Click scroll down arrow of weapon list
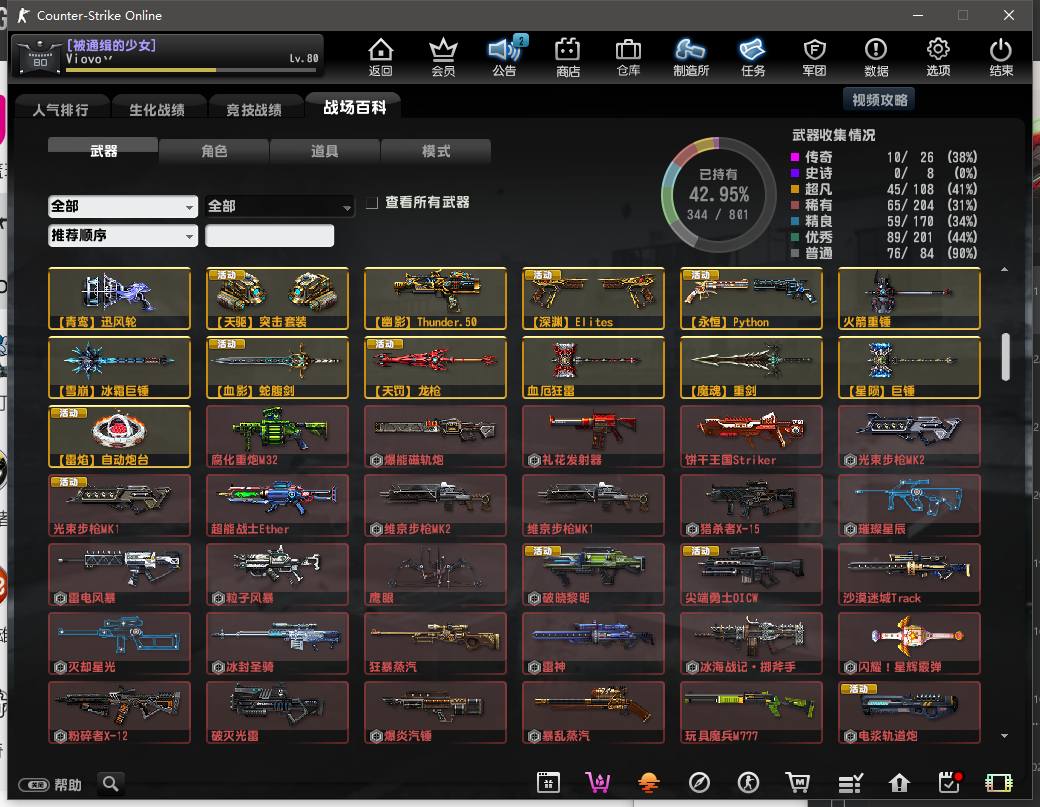Viewport: 1040px width, 807px height. [1004, 735]
